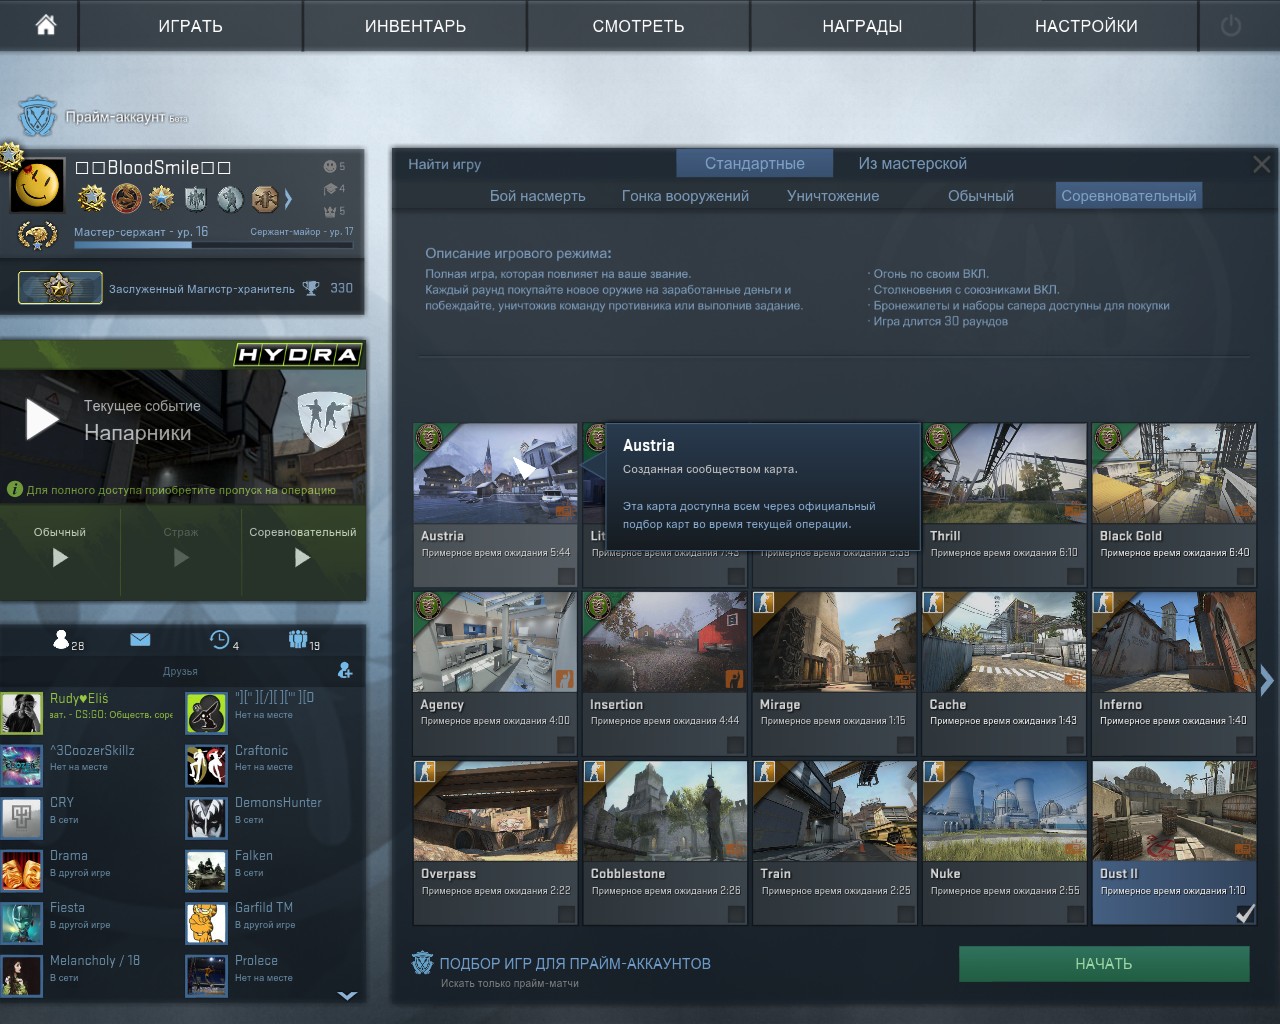This screenshot has width=1280, height=1024.
Task: Click the Melancholy / 18 friend entry
Action: coord(90,976)
